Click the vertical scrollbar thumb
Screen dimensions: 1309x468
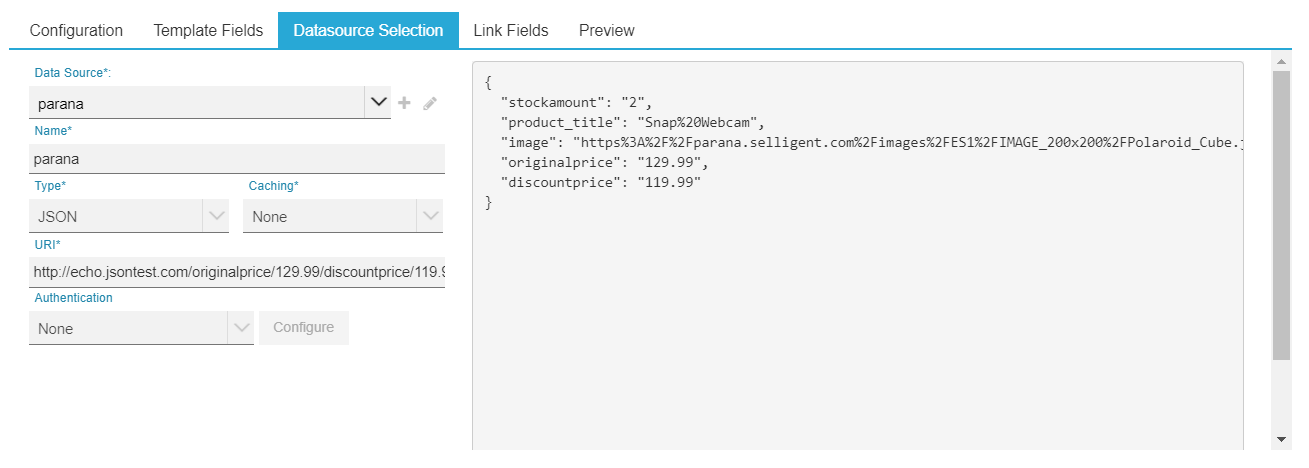coord(1281,215)
